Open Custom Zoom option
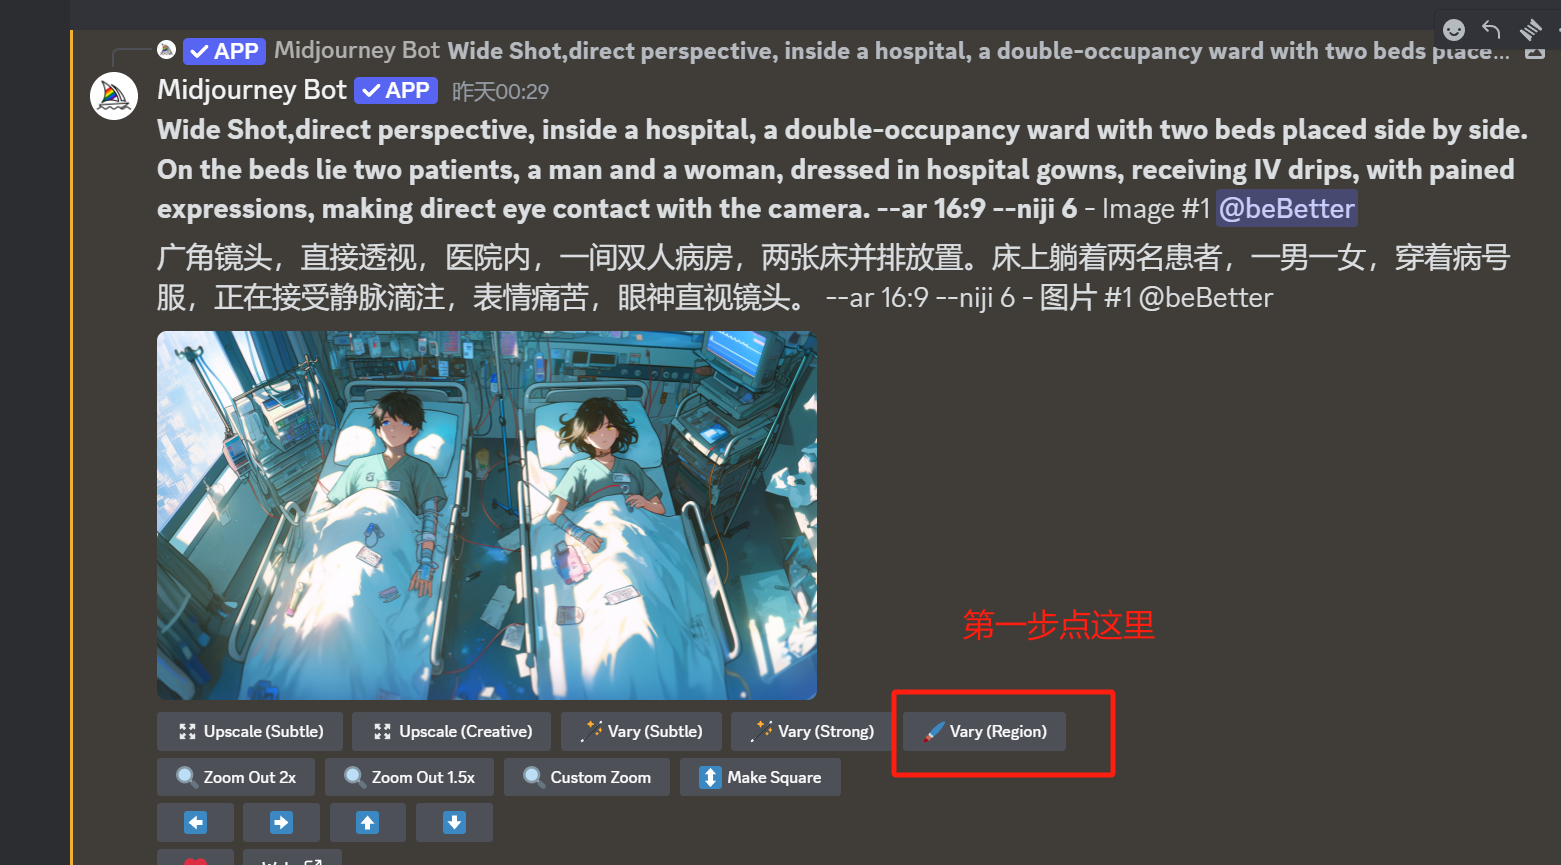This screenshot has height=865, width=1561. (x=586, y=777)
